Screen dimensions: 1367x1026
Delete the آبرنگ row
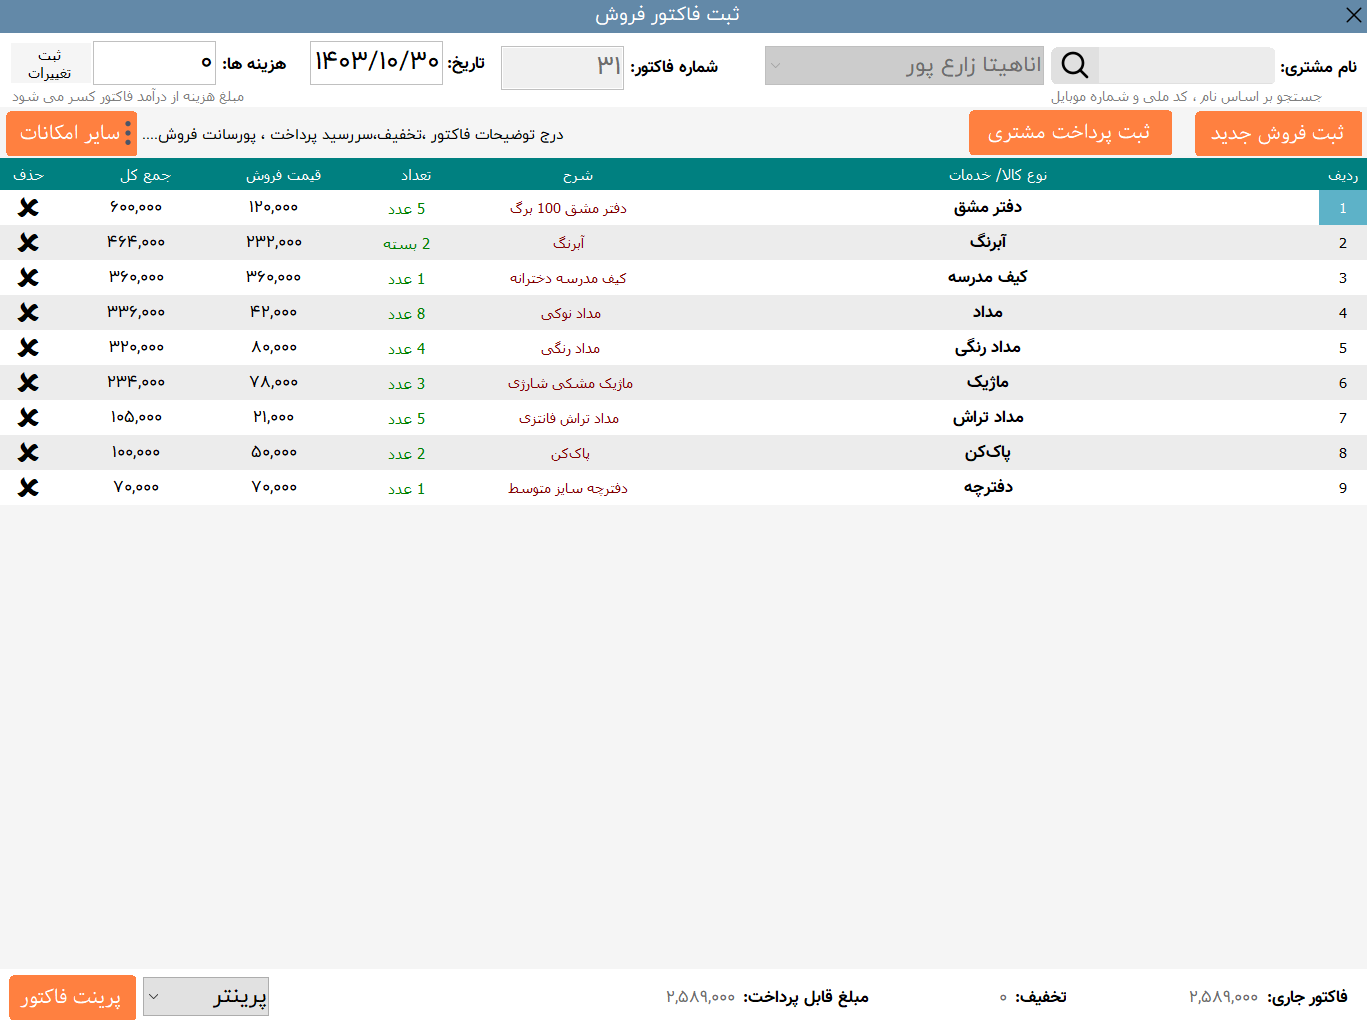(28, 242)
